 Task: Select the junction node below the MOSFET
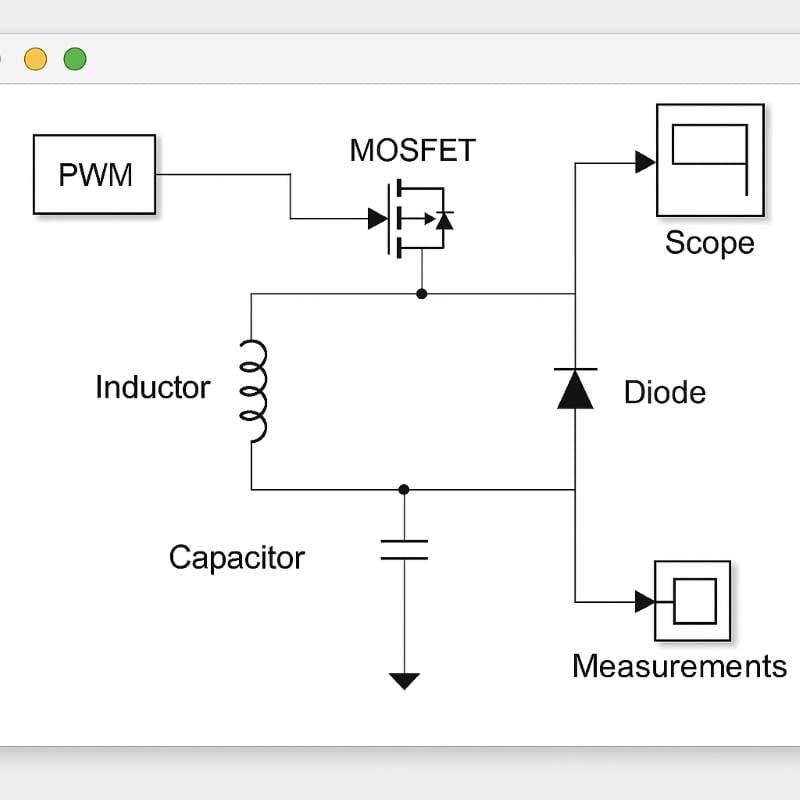(x=422, y=294)
